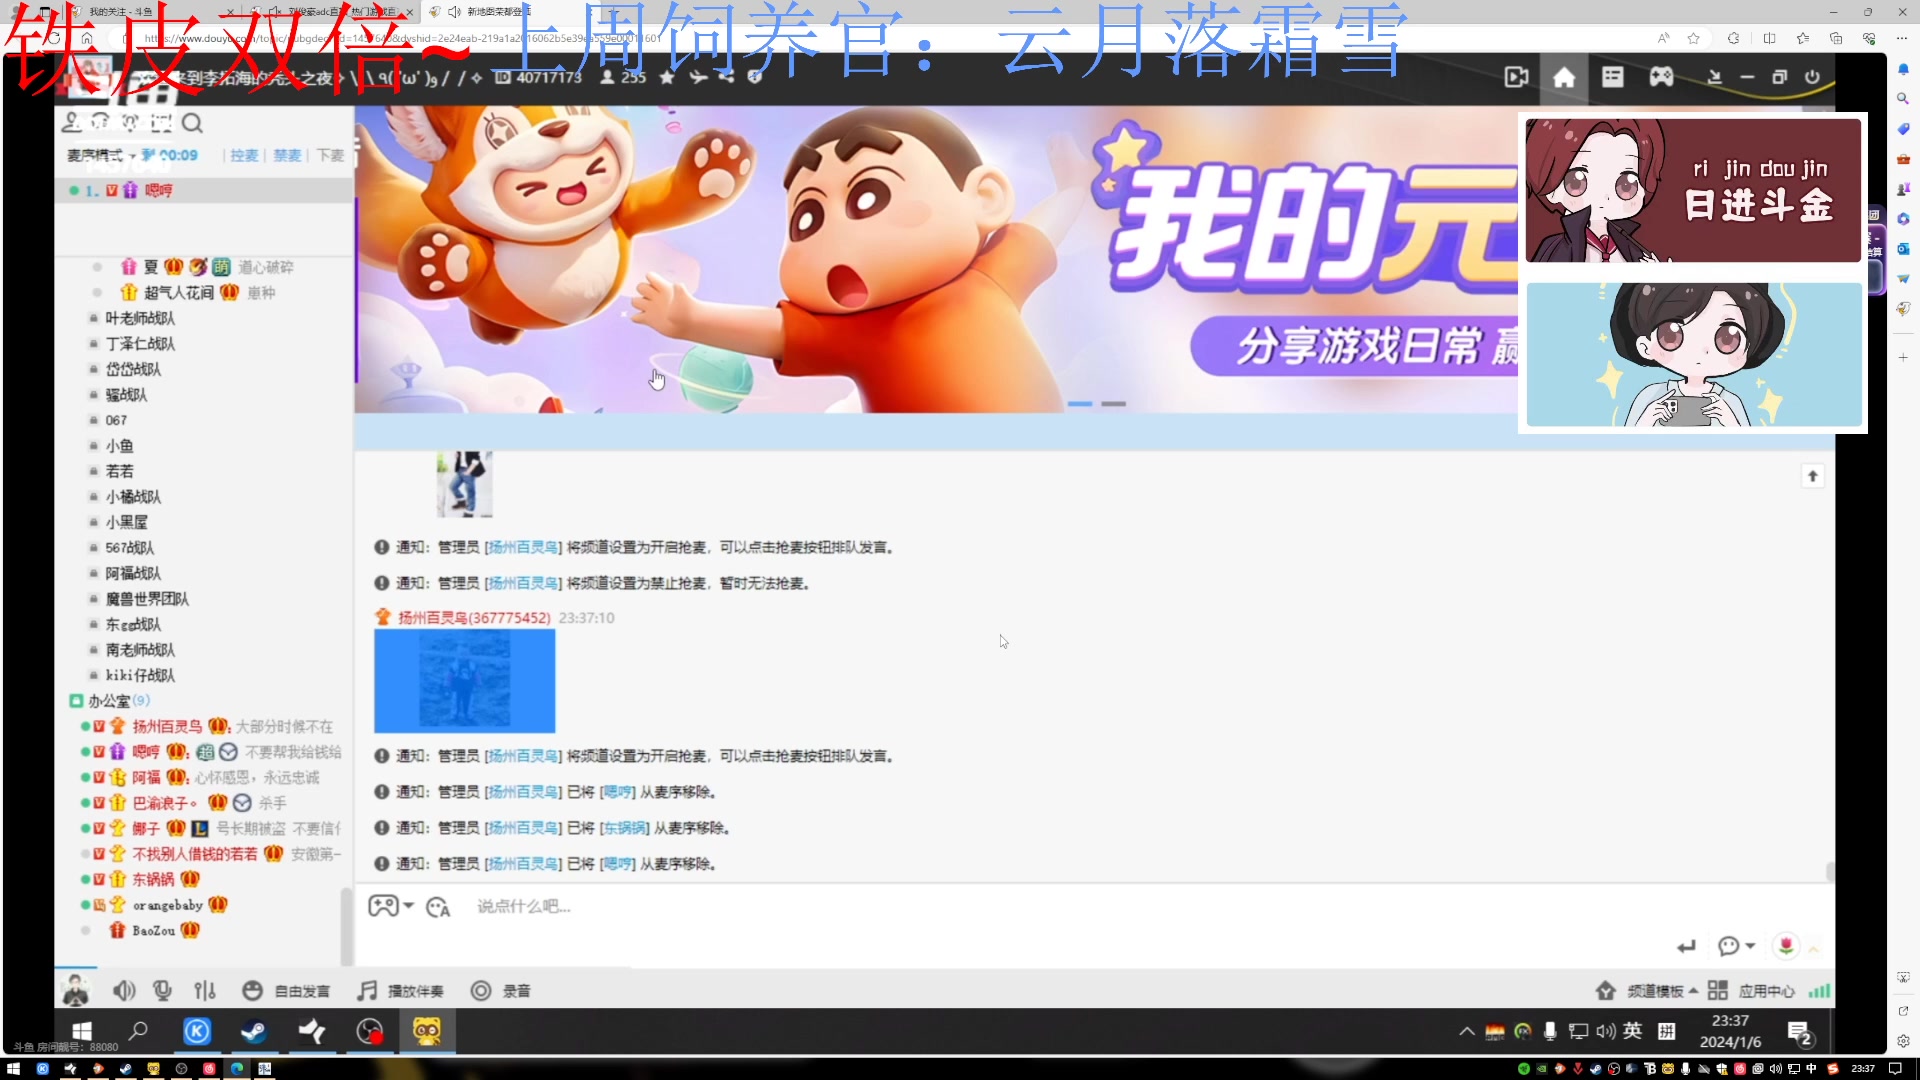Click the enter send arrow icon

pyautogui.click(x=1687, y=946)
